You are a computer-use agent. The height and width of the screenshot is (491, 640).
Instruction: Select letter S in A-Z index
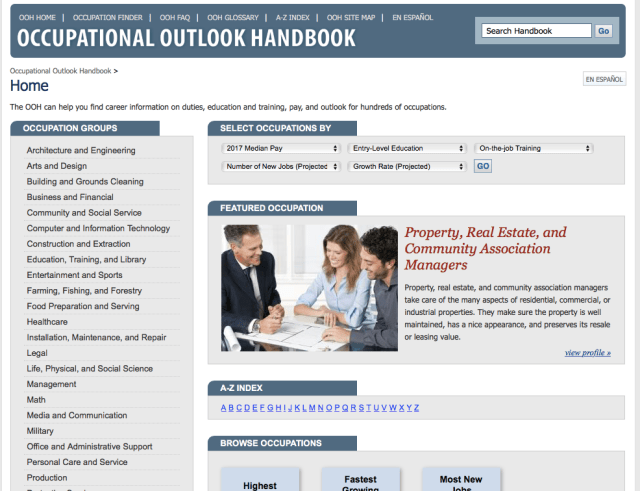pyautogui.click(x=361, y=408)
